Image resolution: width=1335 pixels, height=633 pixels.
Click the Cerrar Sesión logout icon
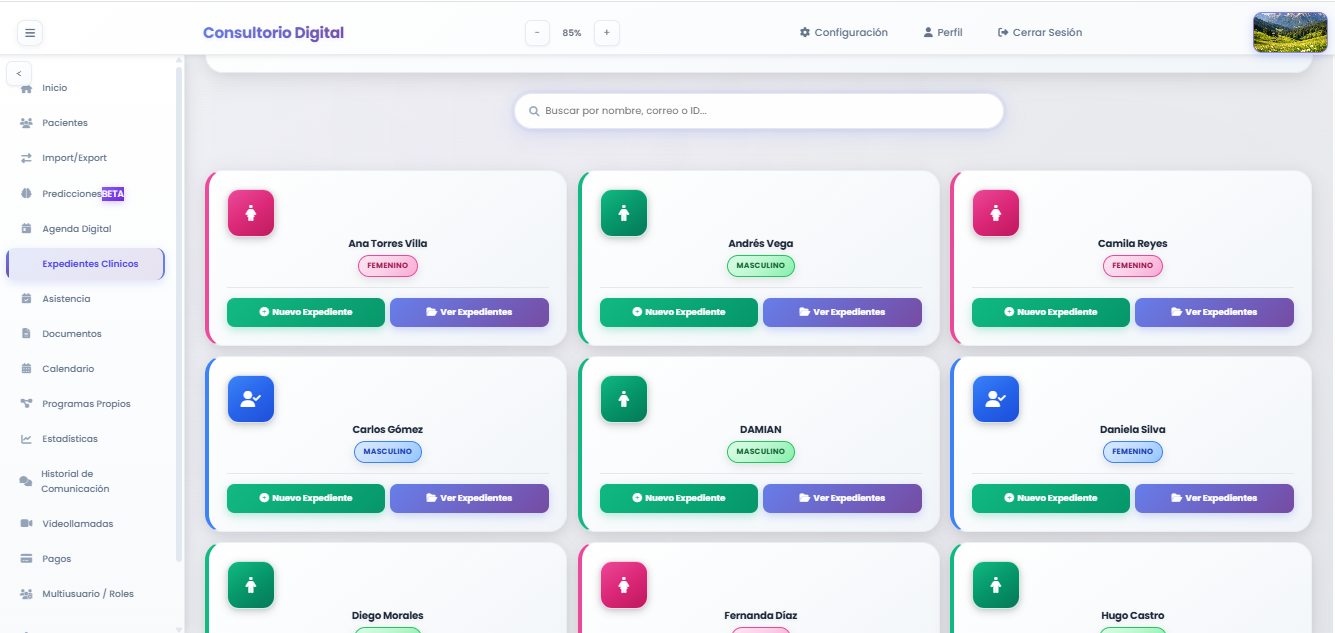1003,32
